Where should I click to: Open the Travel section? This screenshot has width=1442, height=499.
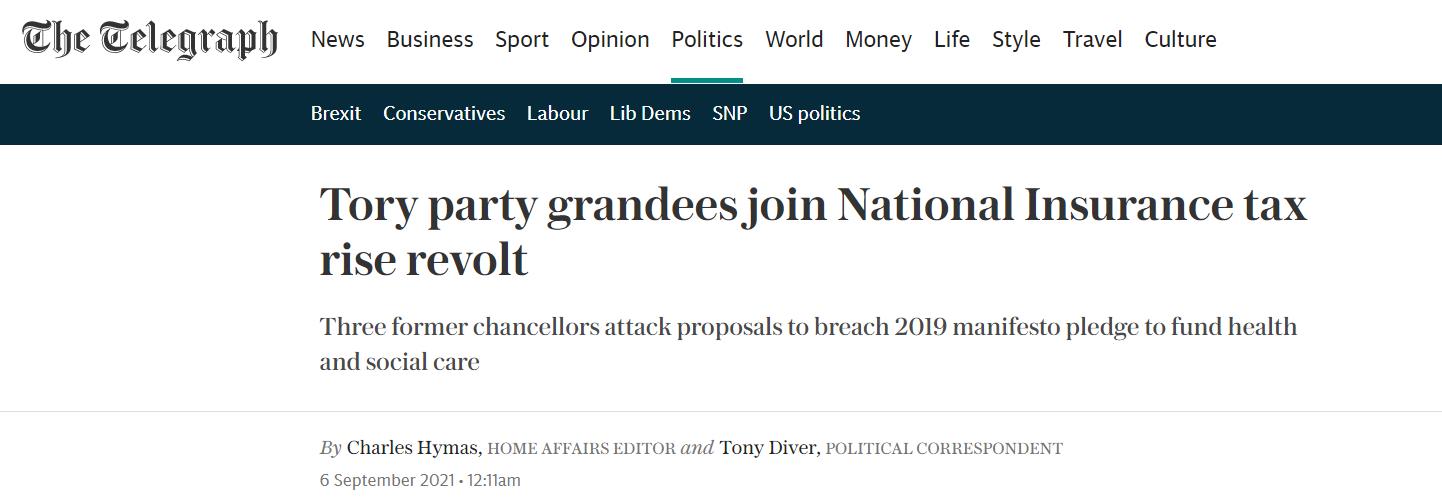(1092, 40)
